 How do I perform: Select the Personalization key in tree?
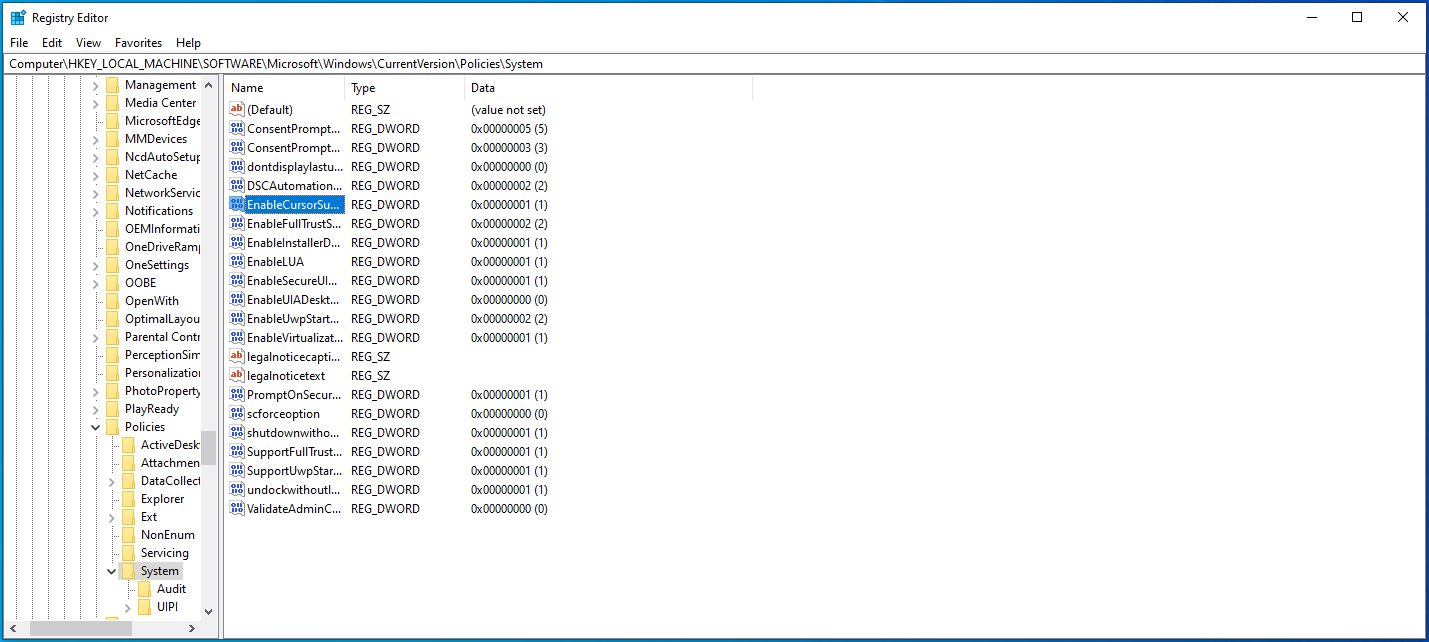click(162, 373)
